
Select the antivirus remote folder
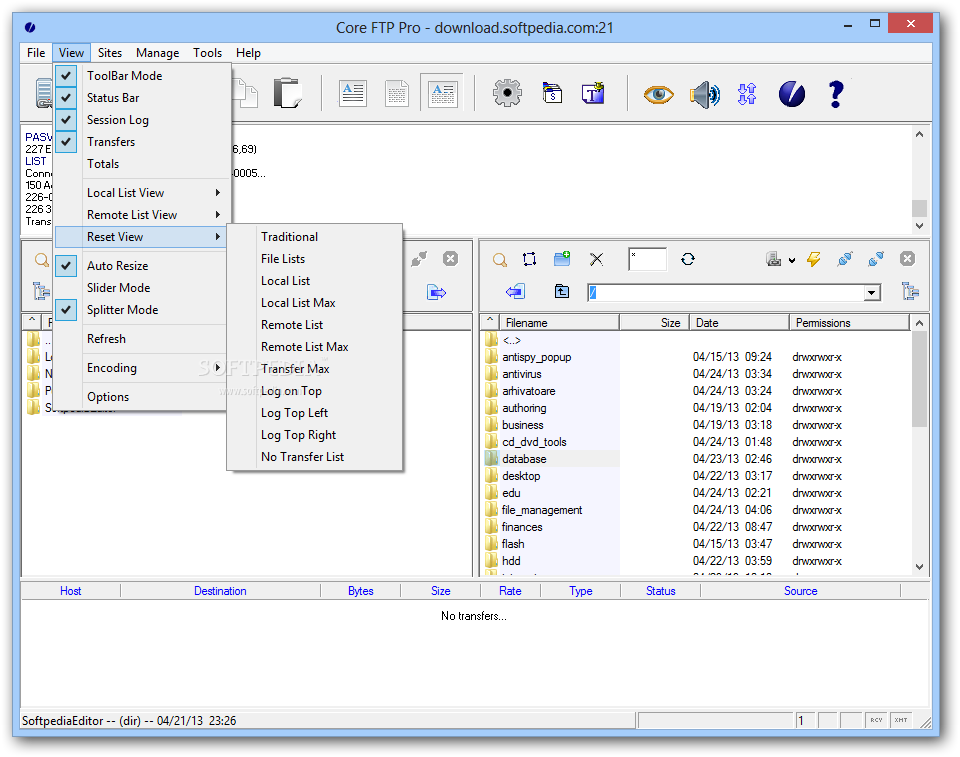point(522,374)
